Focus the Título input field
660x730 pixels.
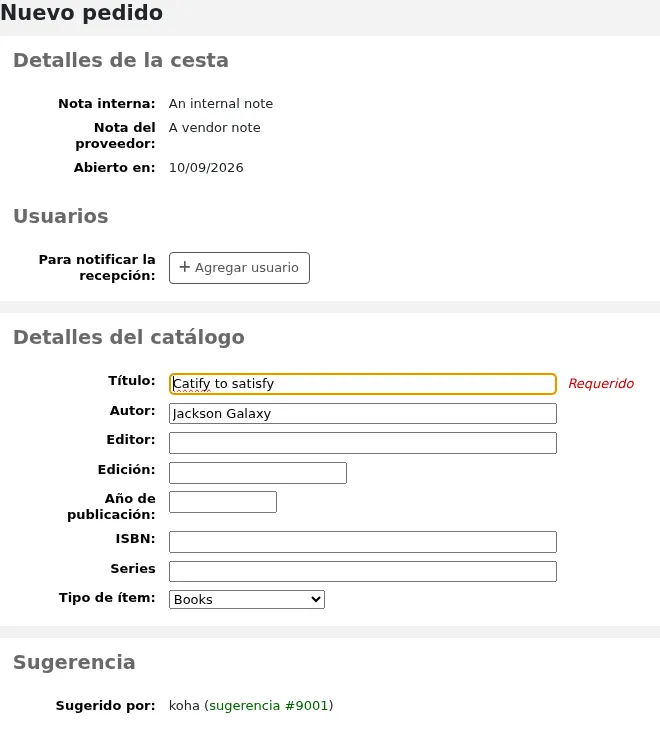click(363, 384)
